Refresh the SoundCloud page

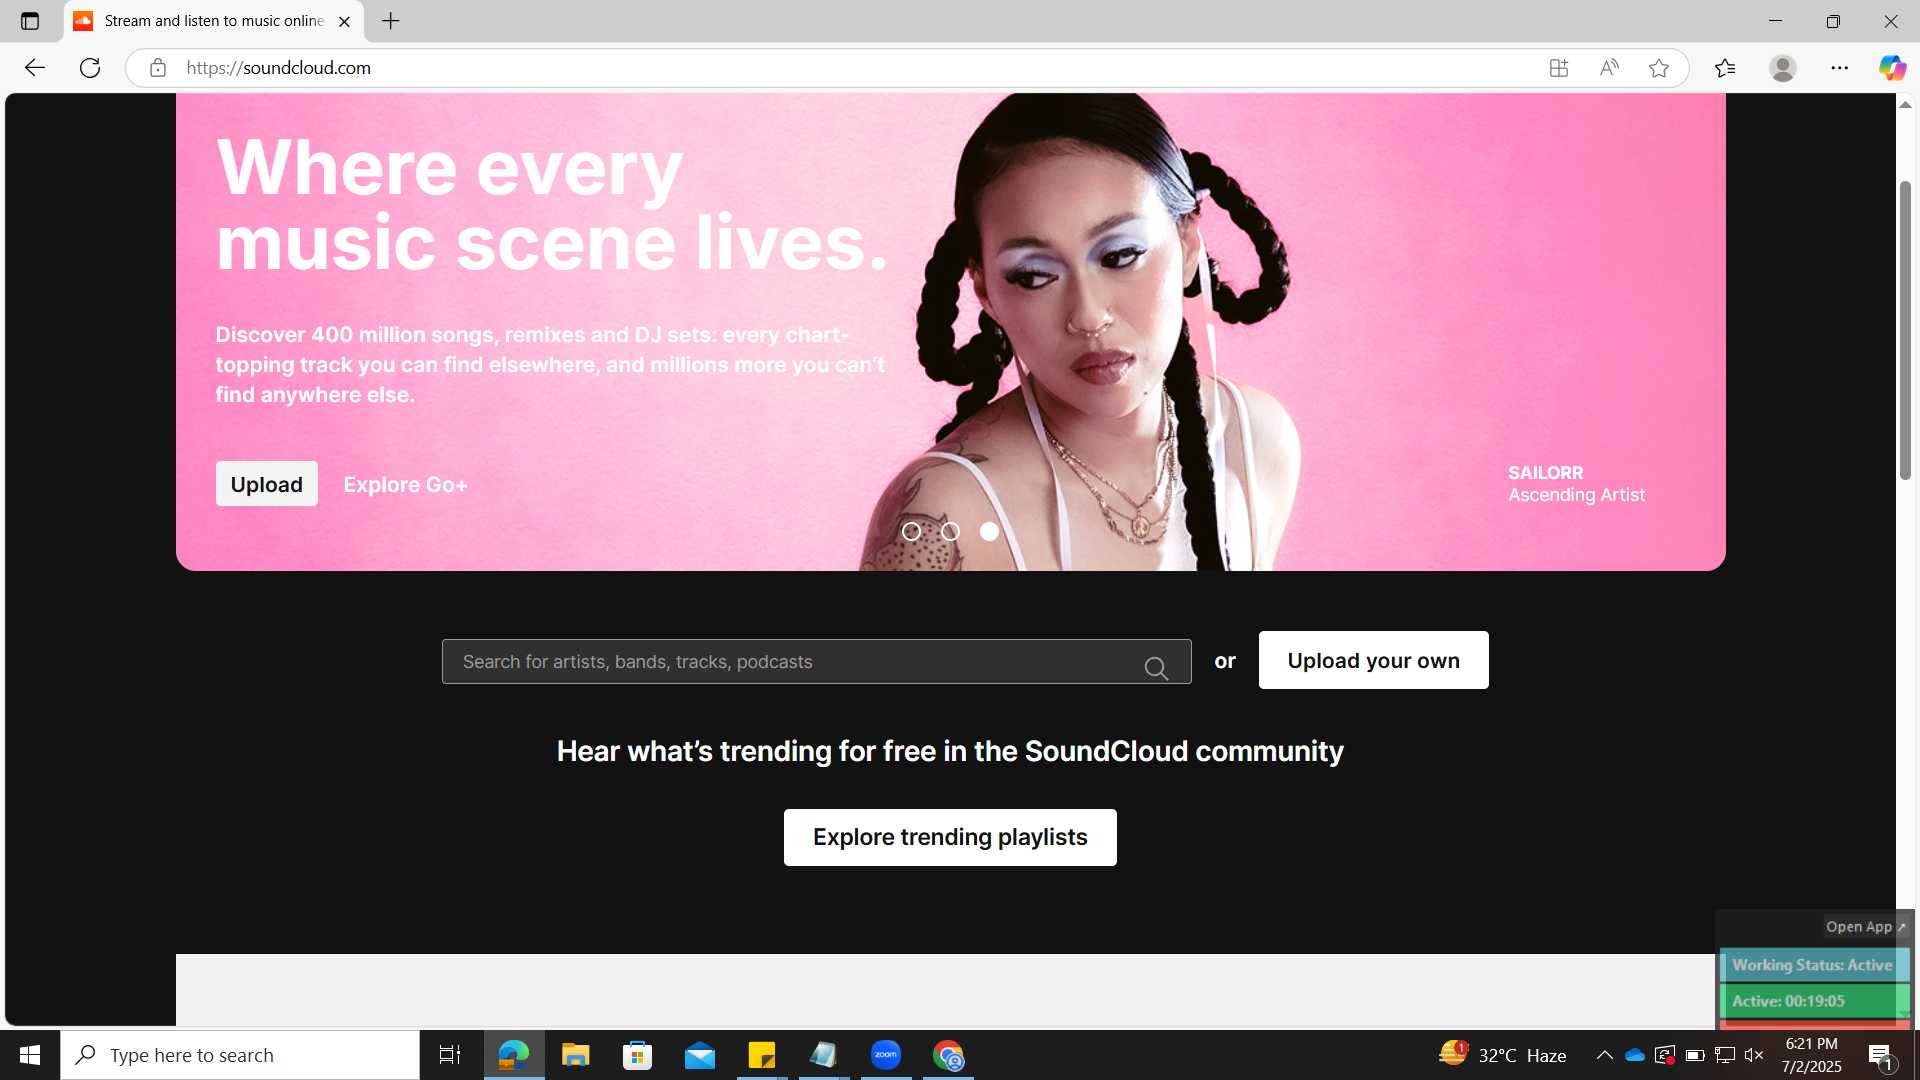[x=90, y=68]
